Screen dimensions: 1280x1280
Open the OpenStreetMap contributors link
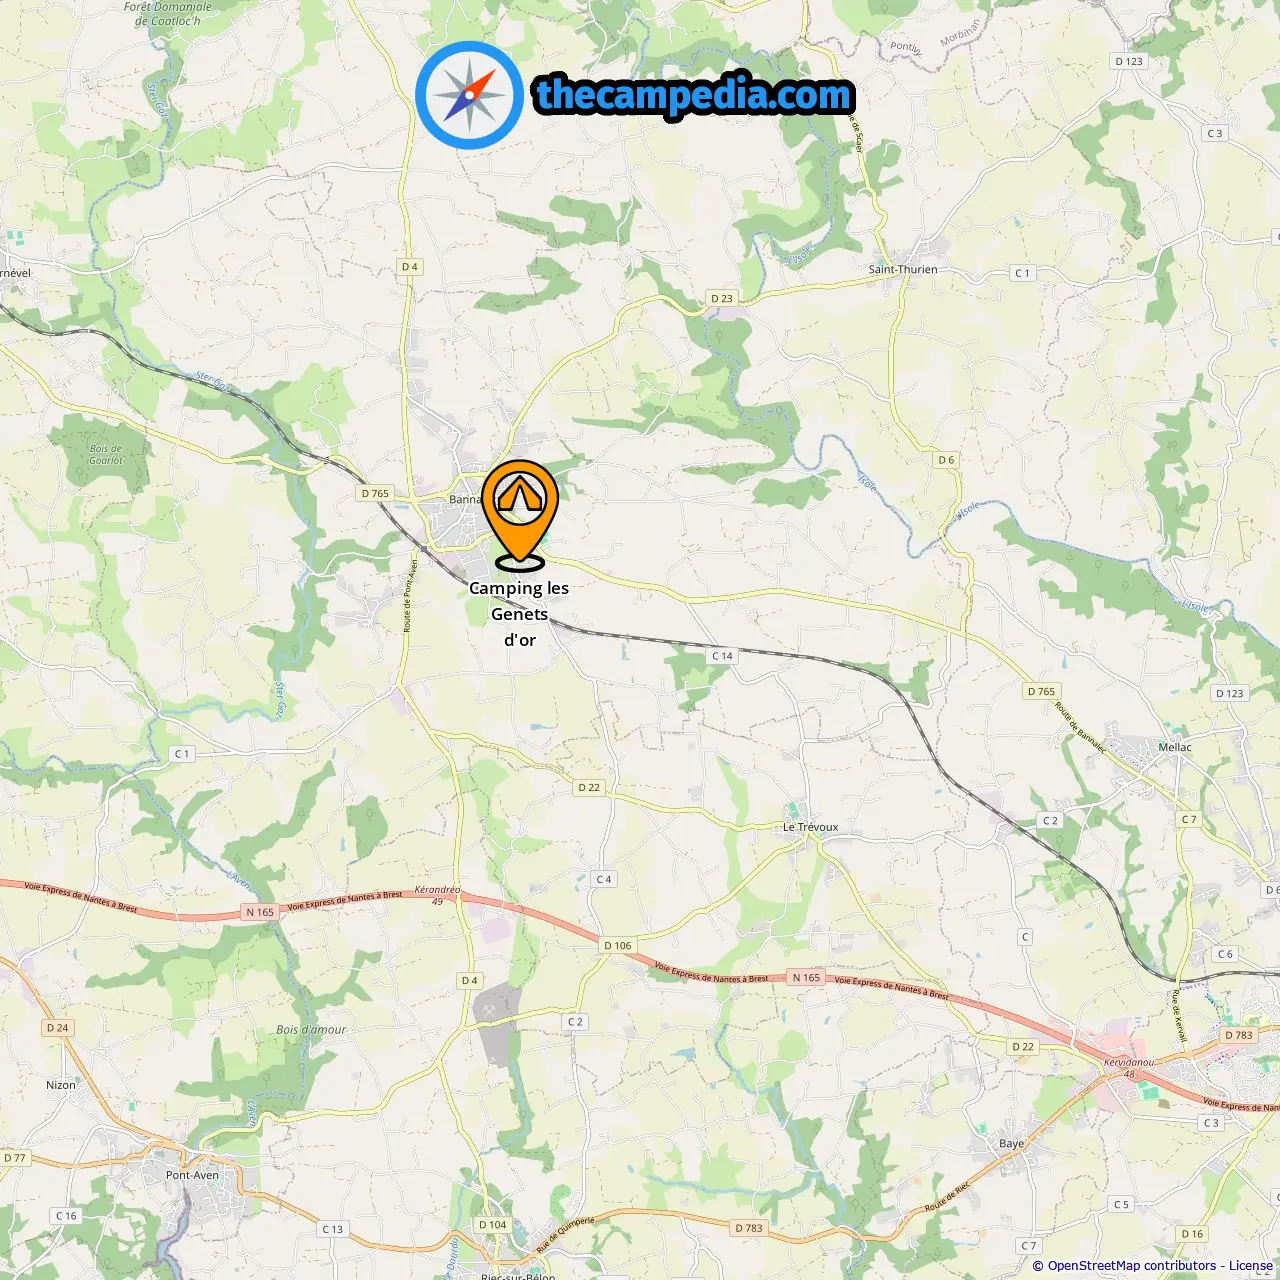[1132, 1266]
